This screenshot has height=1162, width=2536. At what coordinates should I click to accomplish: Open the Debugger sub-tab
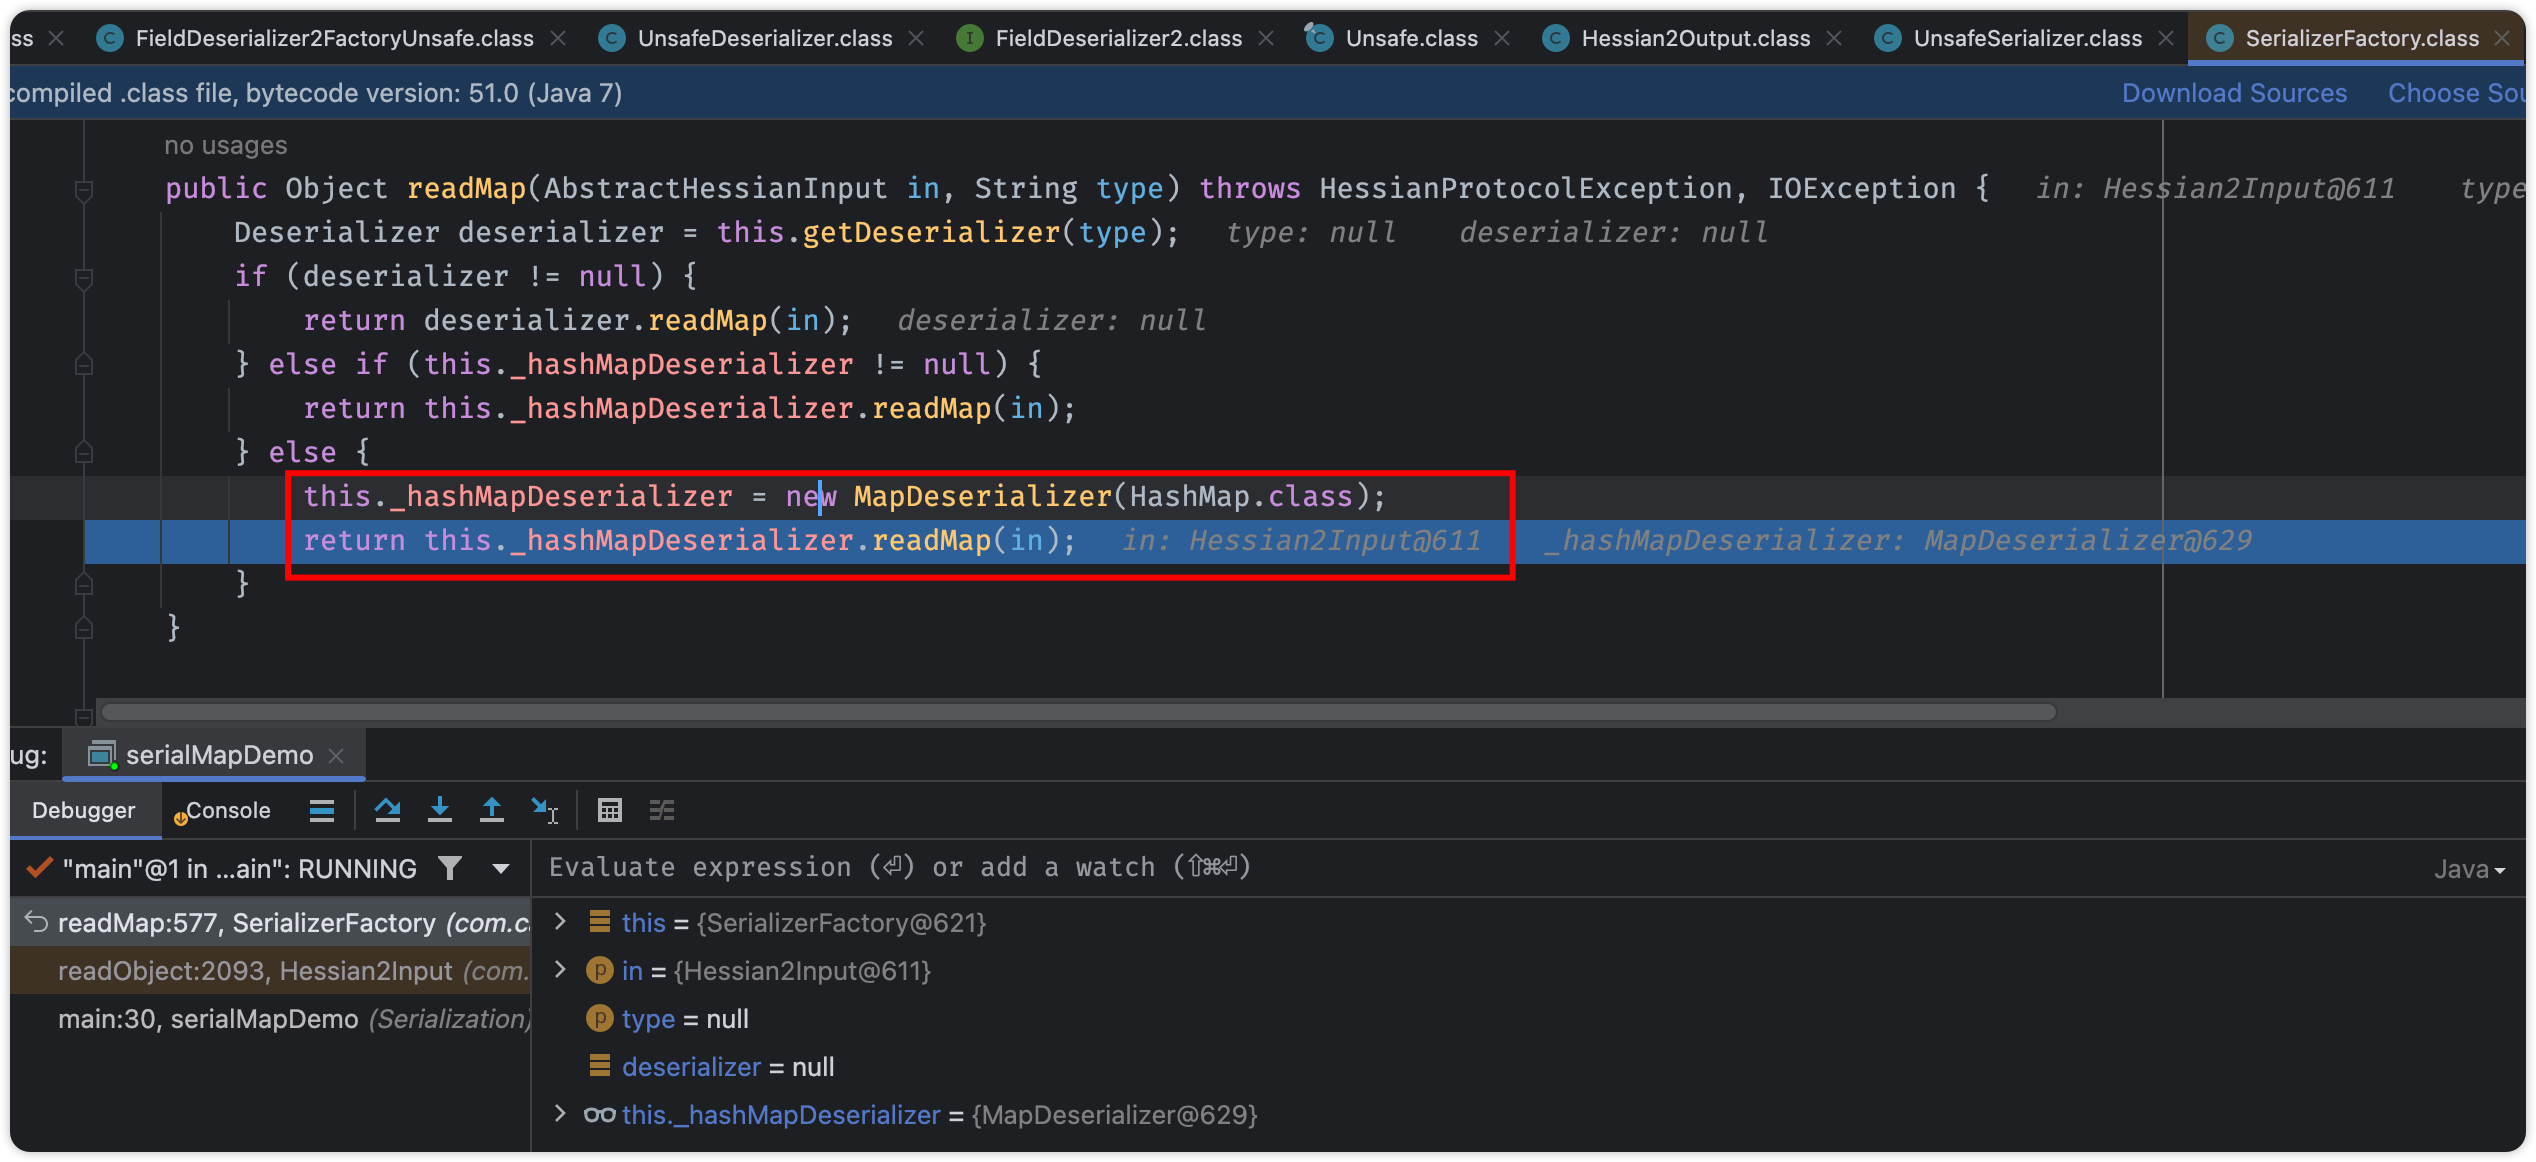[x=84, y=810]
